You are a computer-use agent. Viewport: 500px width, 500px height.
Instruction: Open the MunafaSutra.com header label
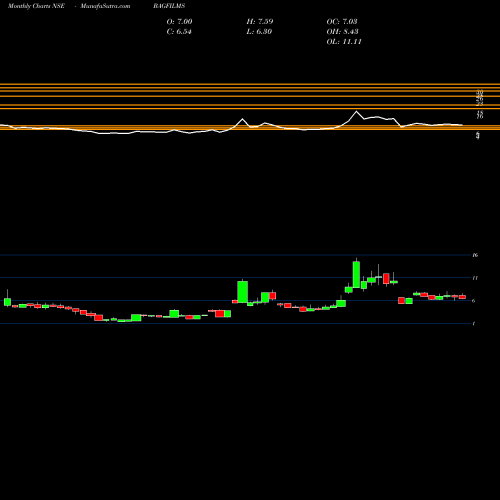pyautogui.click(x=105, y=6)
